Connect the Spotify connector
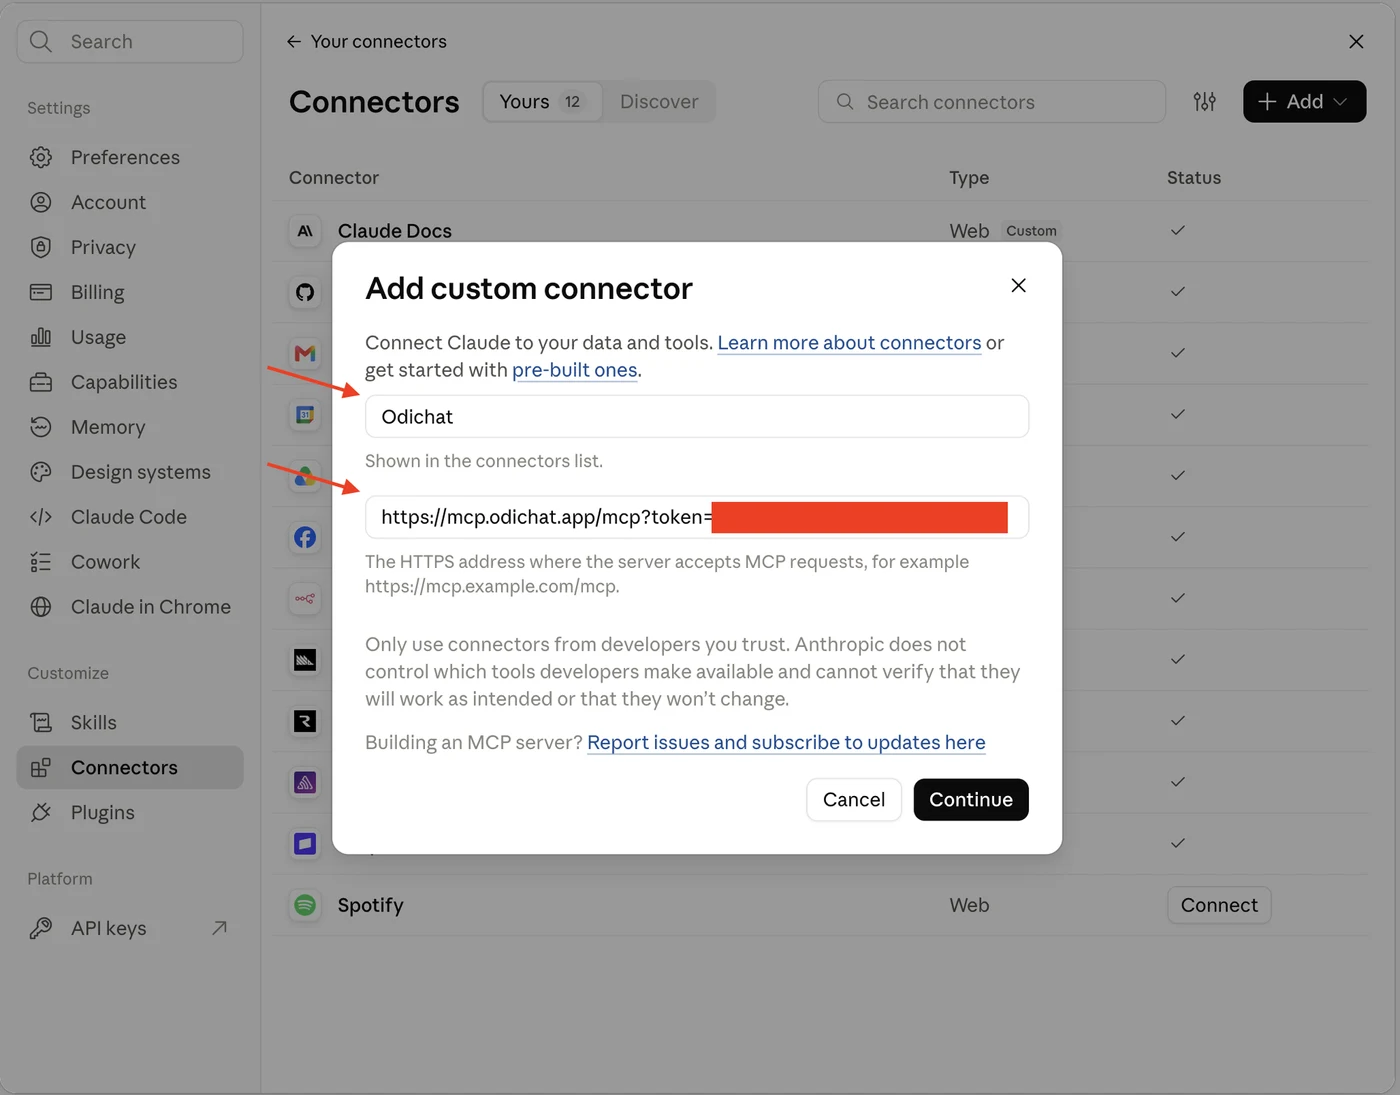 pos(1219,905)
